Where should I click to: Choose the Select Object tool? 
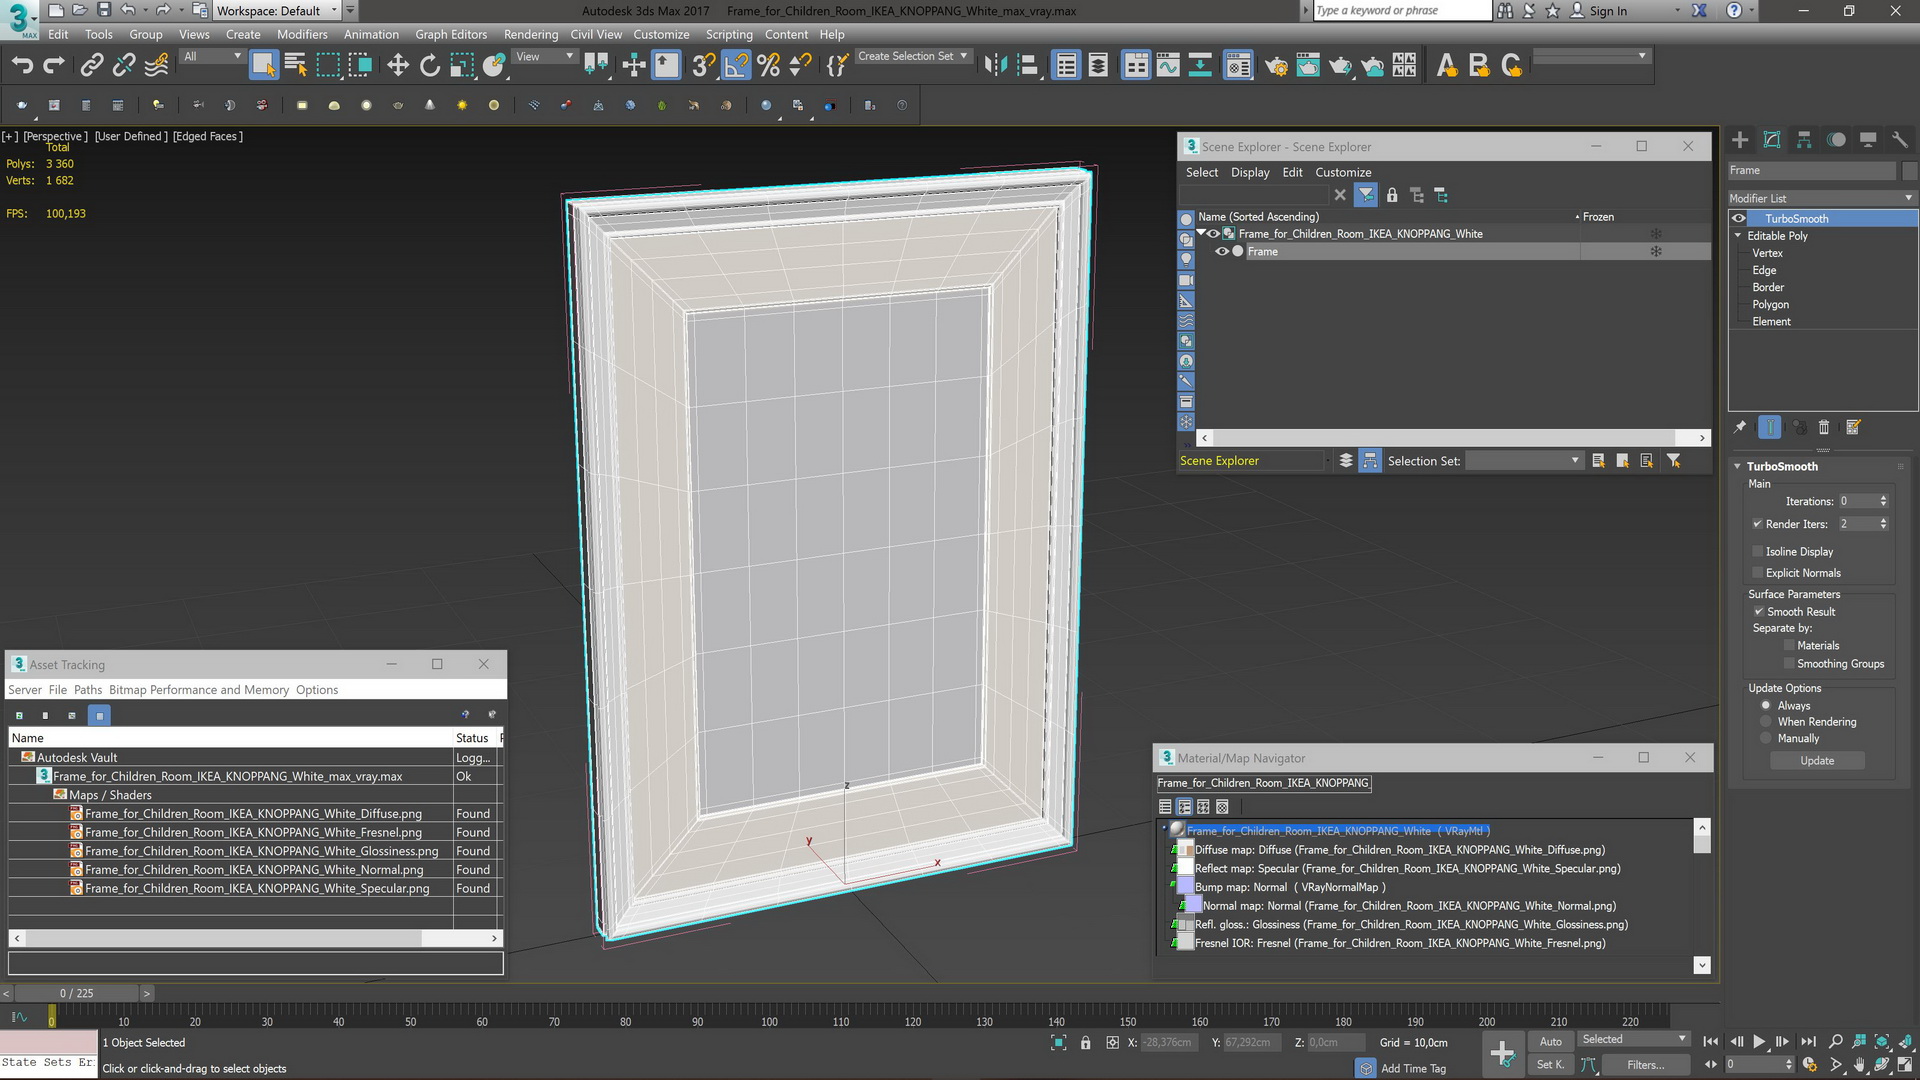[263, 66]
